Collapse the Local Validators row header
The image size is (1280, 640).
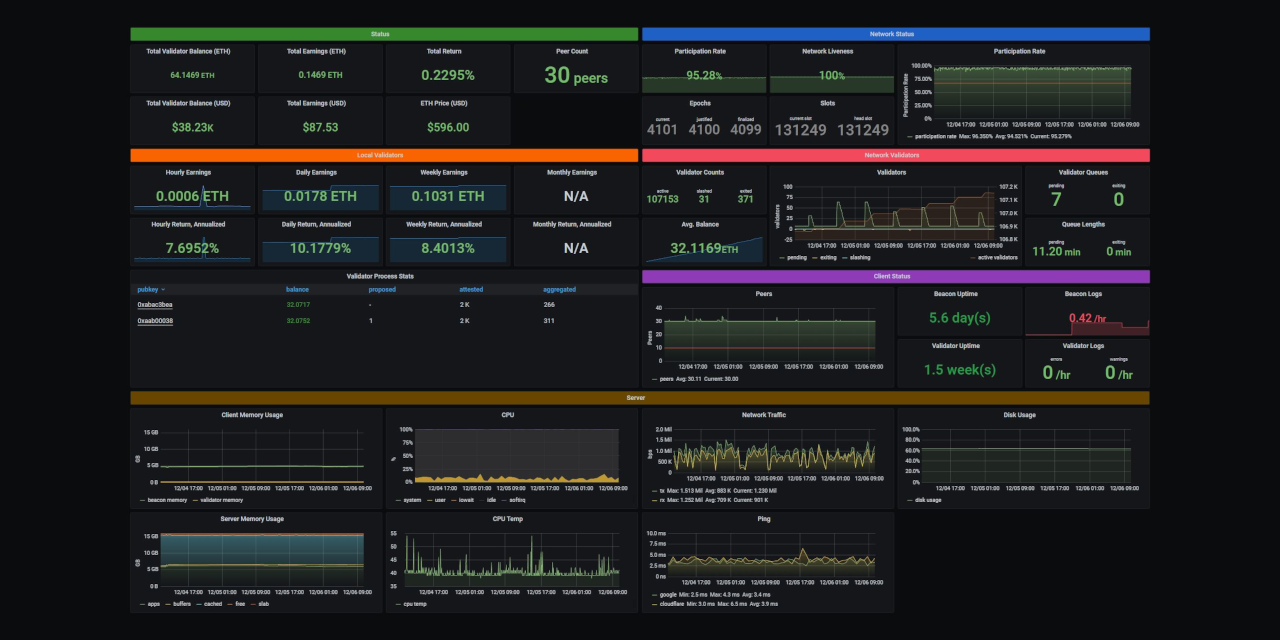coord(380,155)
